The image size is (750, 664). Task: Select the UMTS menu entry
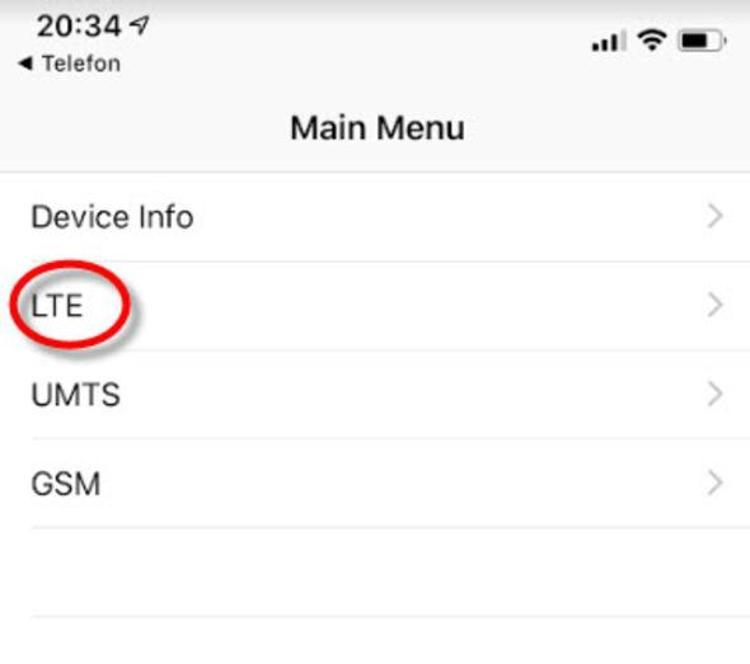click(x=76, y=394)
